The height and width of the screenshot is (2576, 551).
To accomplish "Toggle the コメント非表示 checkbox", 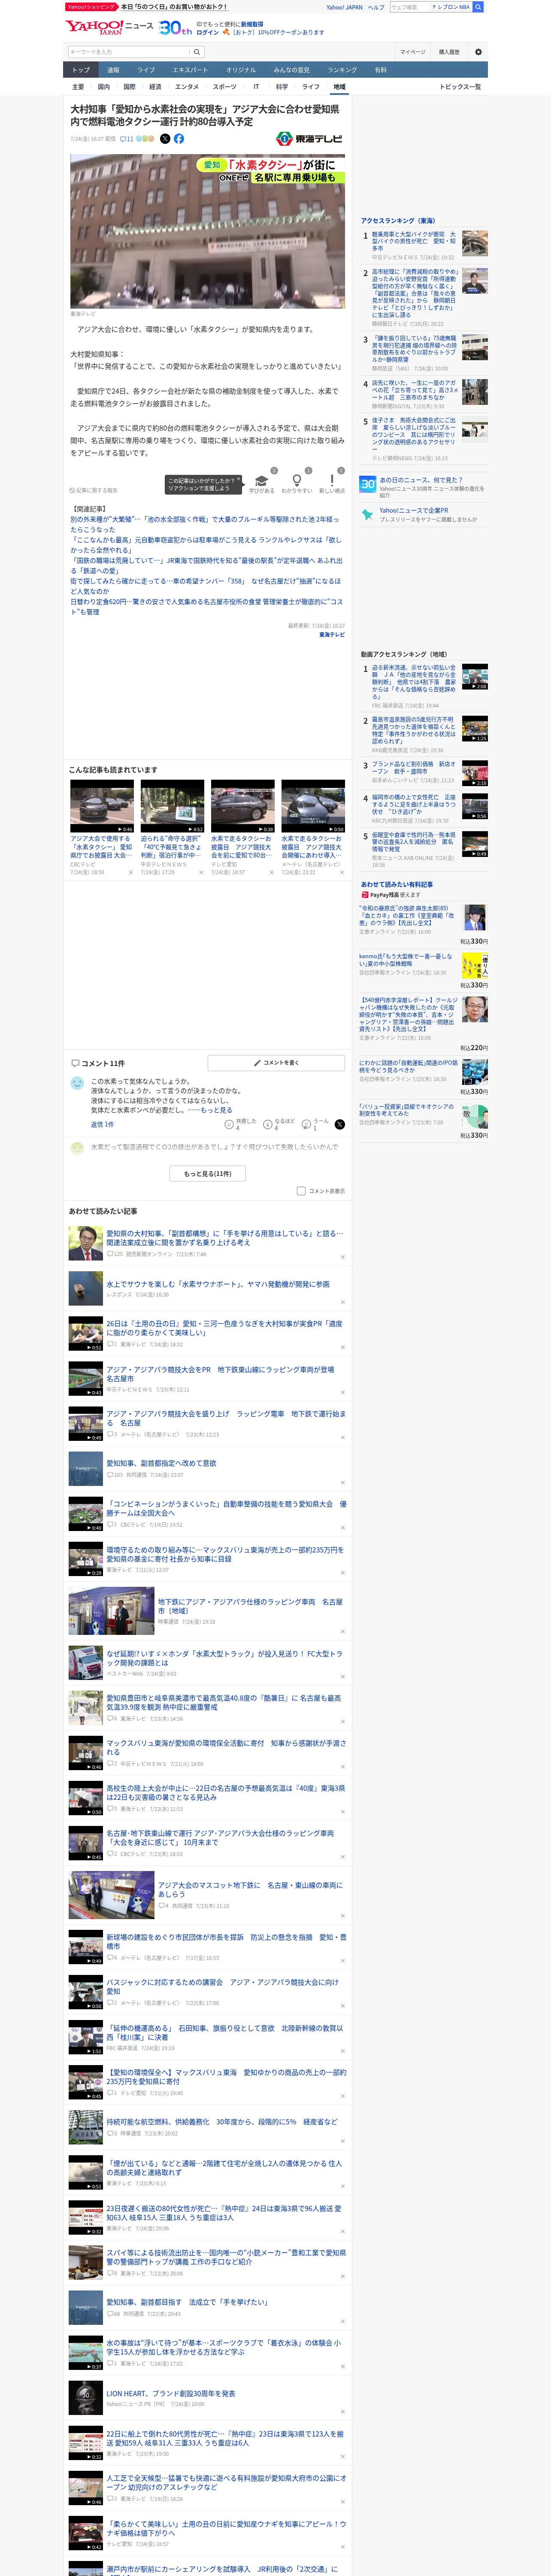I will (301, 1191).
